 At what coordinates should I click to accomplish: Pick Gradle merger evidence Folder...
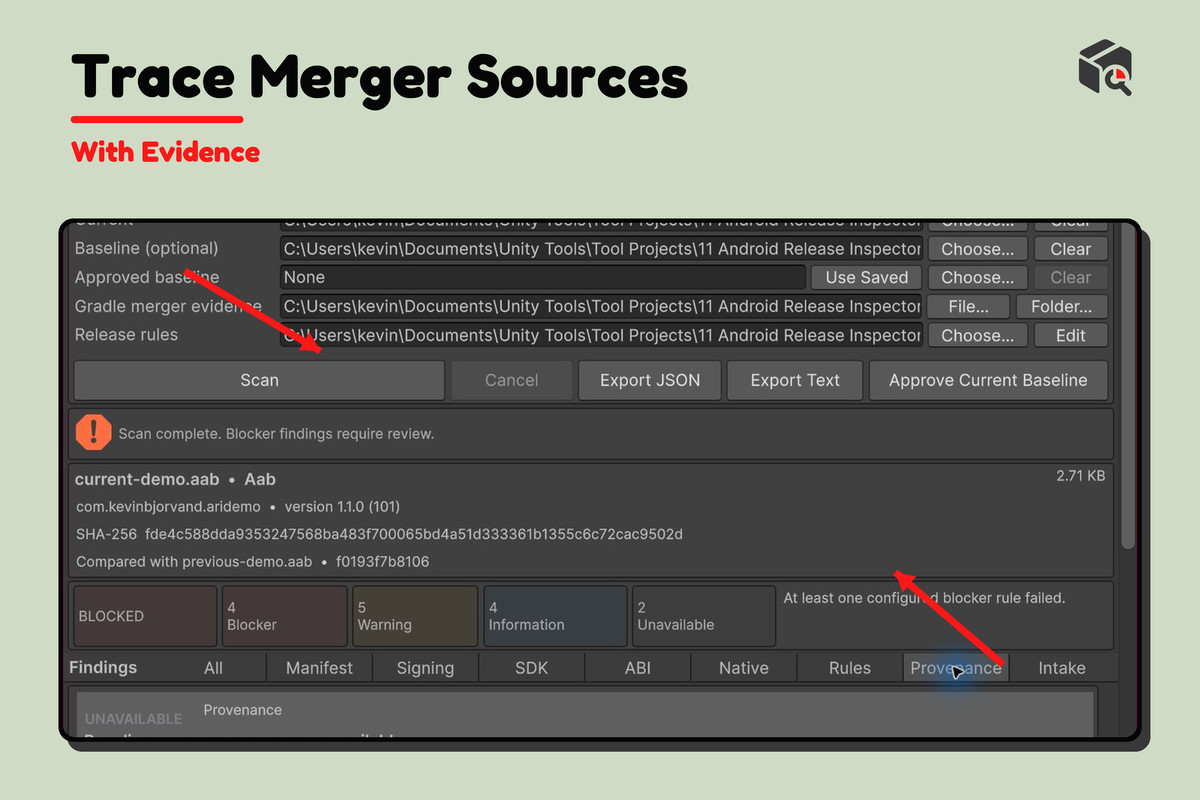1062,306
